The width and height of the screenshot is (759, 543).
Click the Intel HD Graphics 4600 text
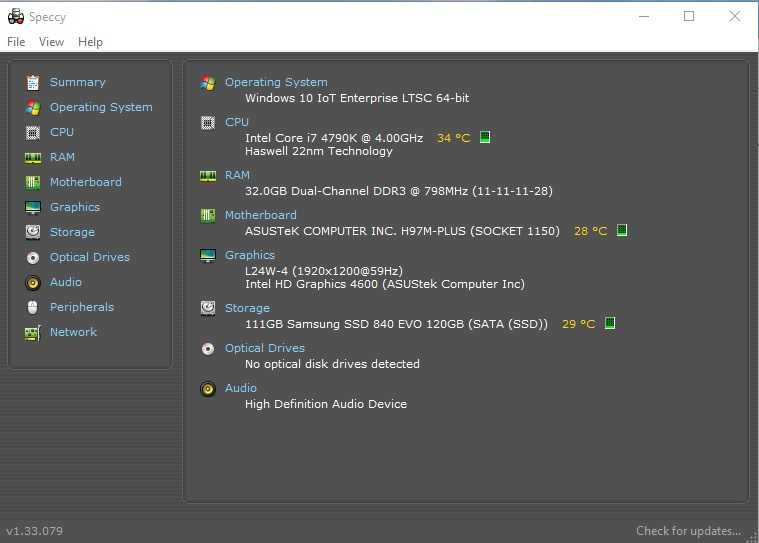385,284
